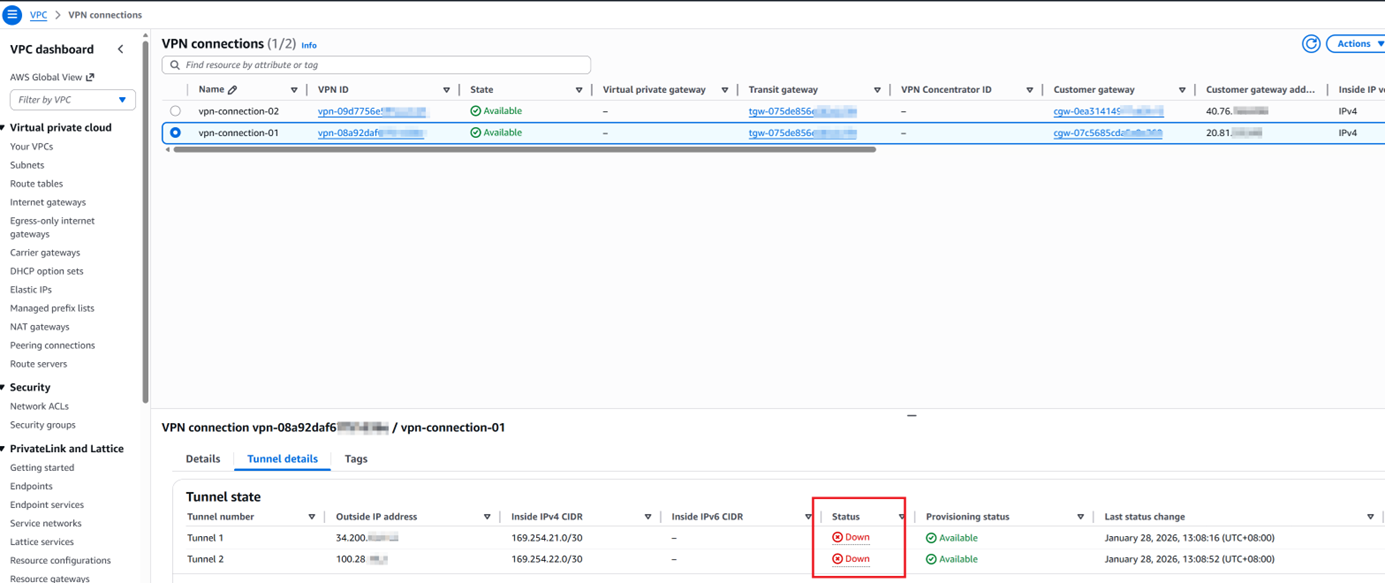Sort by the Virtual private gateway column
Screen dimensions: 1385x583
[725, 90]
